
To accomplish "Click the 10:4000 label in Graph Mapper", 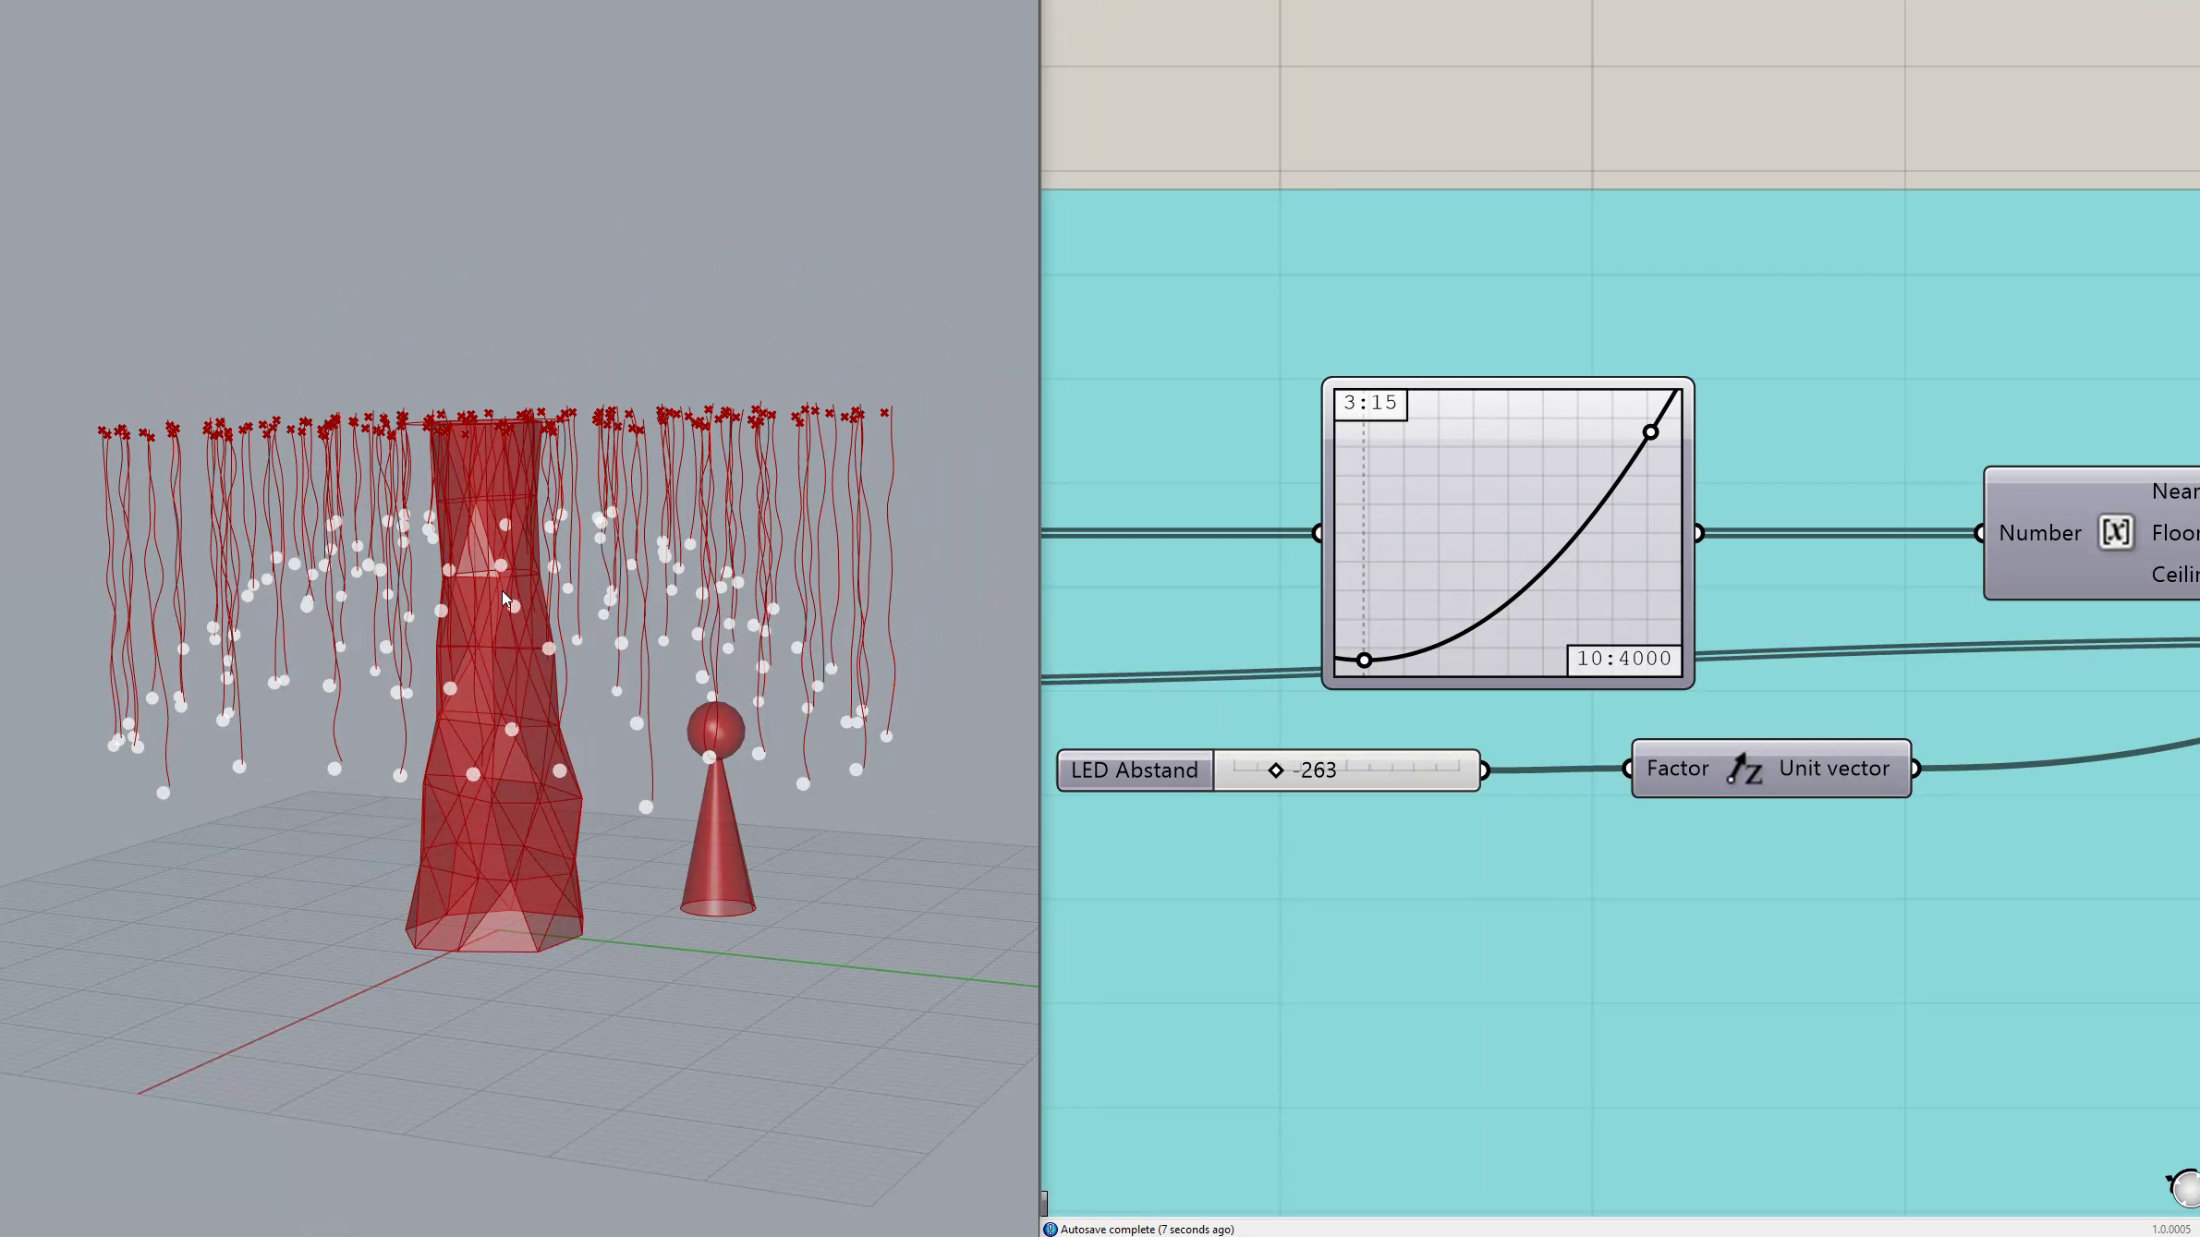I will click(x=1624, y=659).
